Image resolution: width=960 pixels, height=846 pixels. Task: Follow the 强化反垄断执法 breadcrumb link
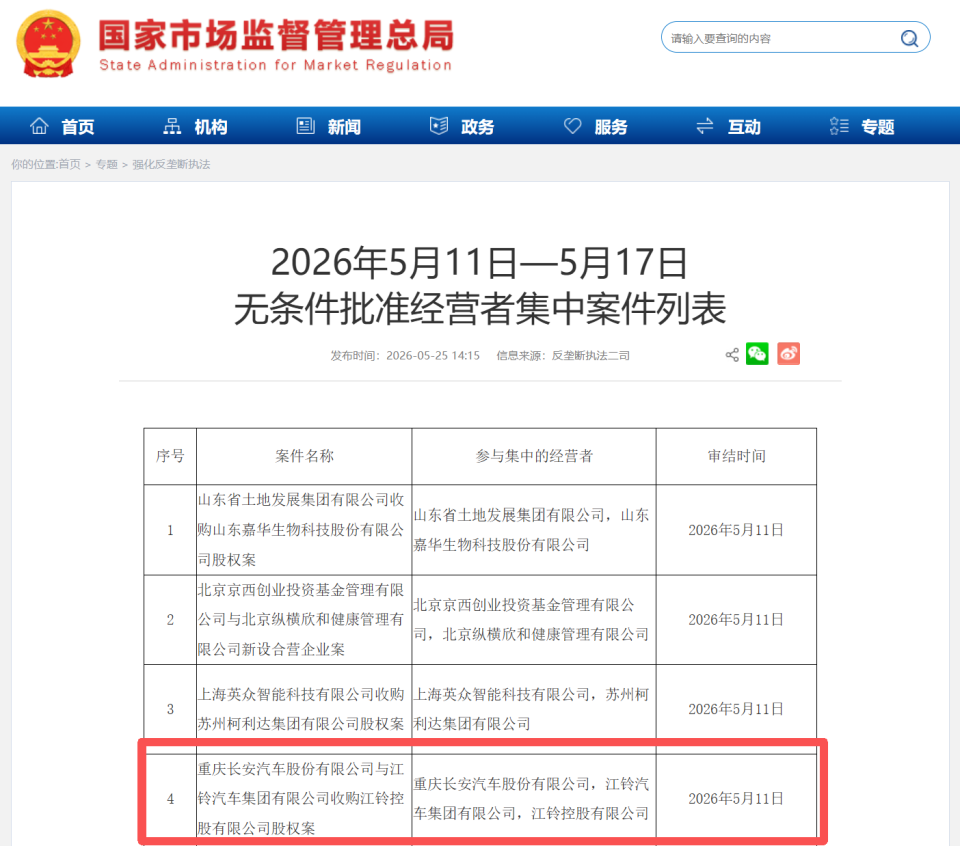(x=171, y=164)
